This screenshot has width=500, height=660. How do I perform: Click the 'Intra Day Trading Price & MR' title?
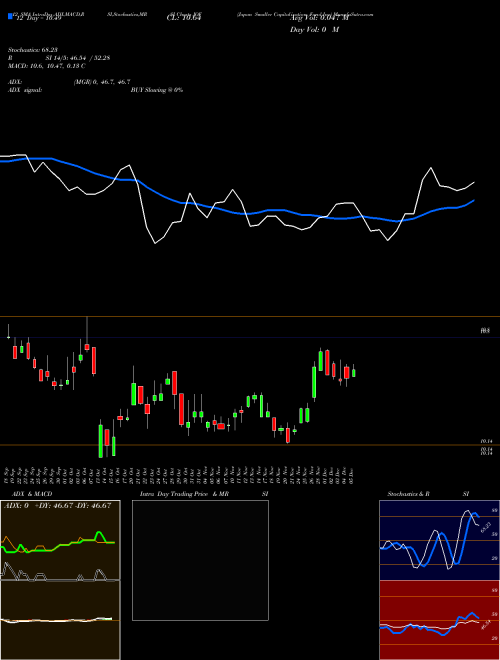pos(184,494)
